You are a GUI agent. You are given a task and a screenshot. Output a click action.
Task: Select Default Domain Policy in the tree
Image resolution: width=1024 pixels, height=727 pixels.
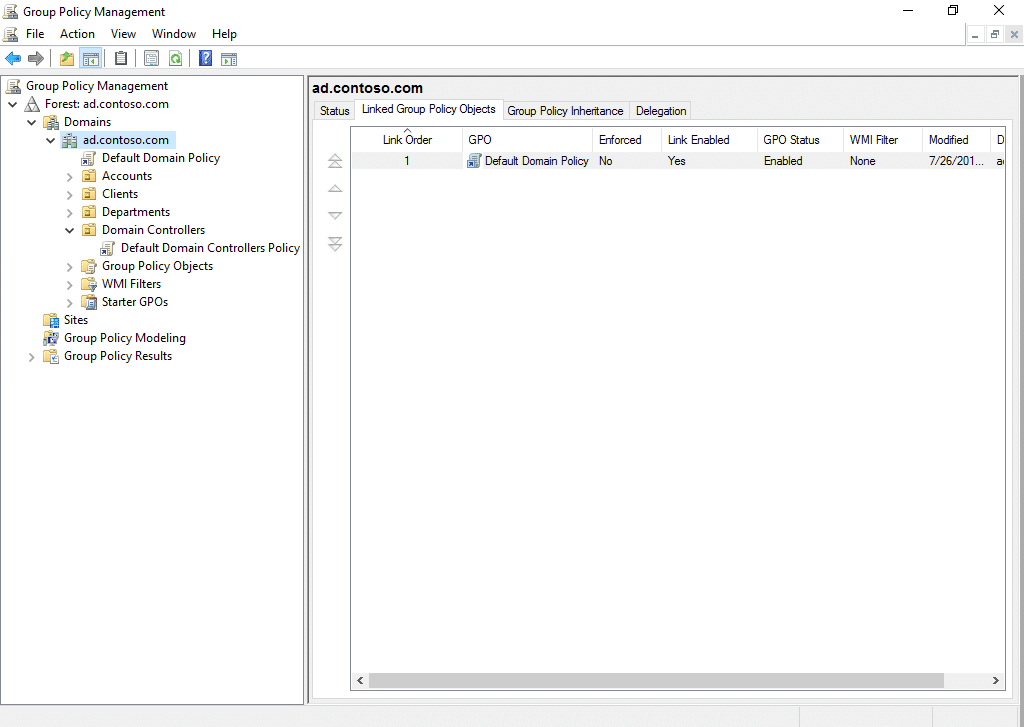161,158
